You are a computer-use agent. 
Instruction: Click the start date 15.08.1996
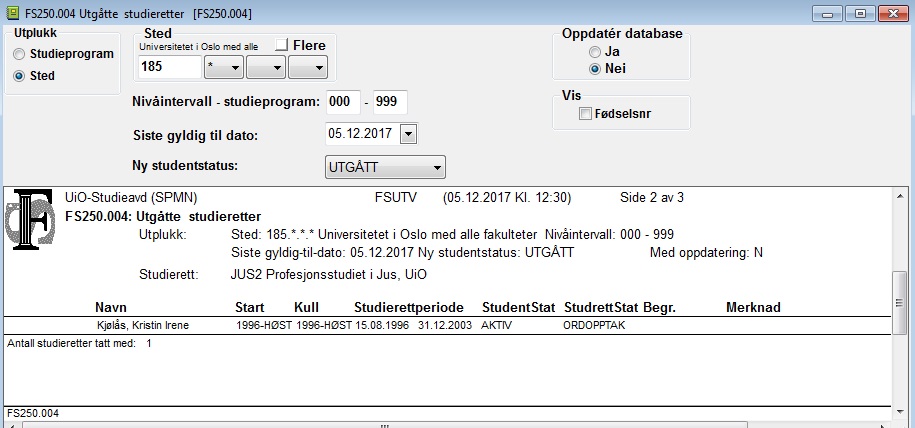tap(382, 325)
